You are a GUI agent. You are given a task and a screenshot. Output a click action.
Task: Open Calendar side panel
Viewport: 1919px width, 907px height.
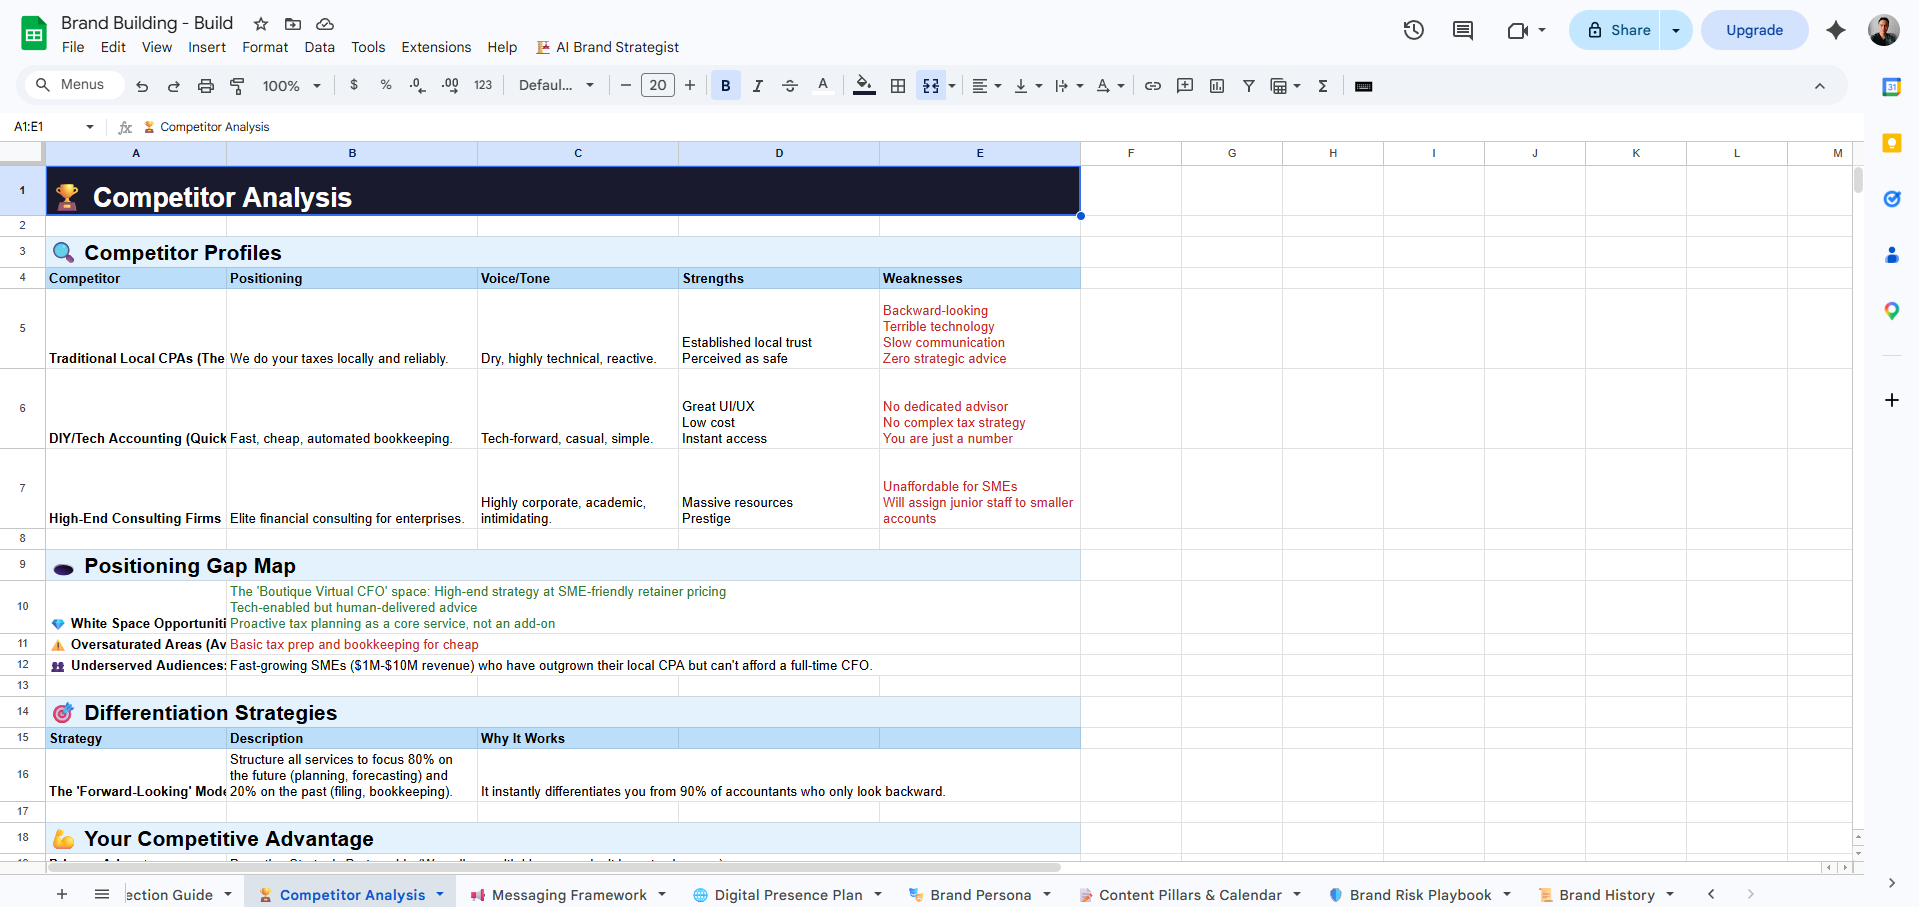click(x=1892, y=87)
